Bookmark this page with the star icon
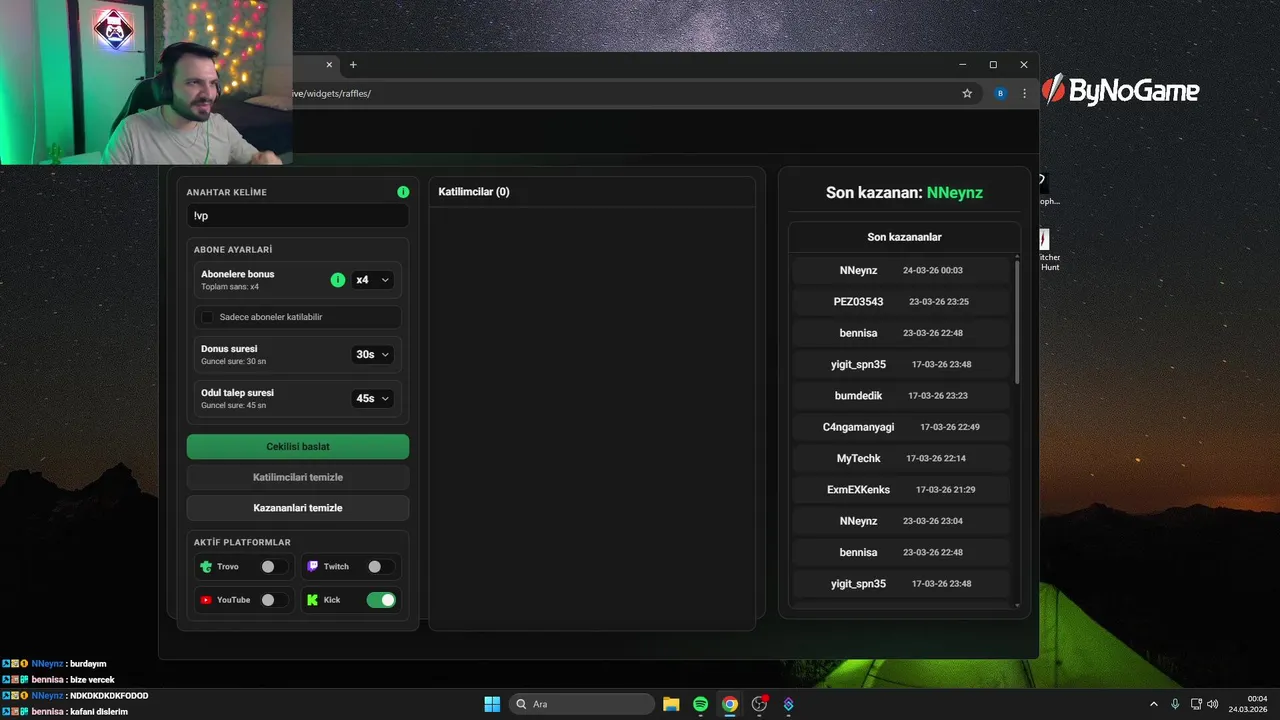Viewport: 1280px width, 720px height. 967,93
